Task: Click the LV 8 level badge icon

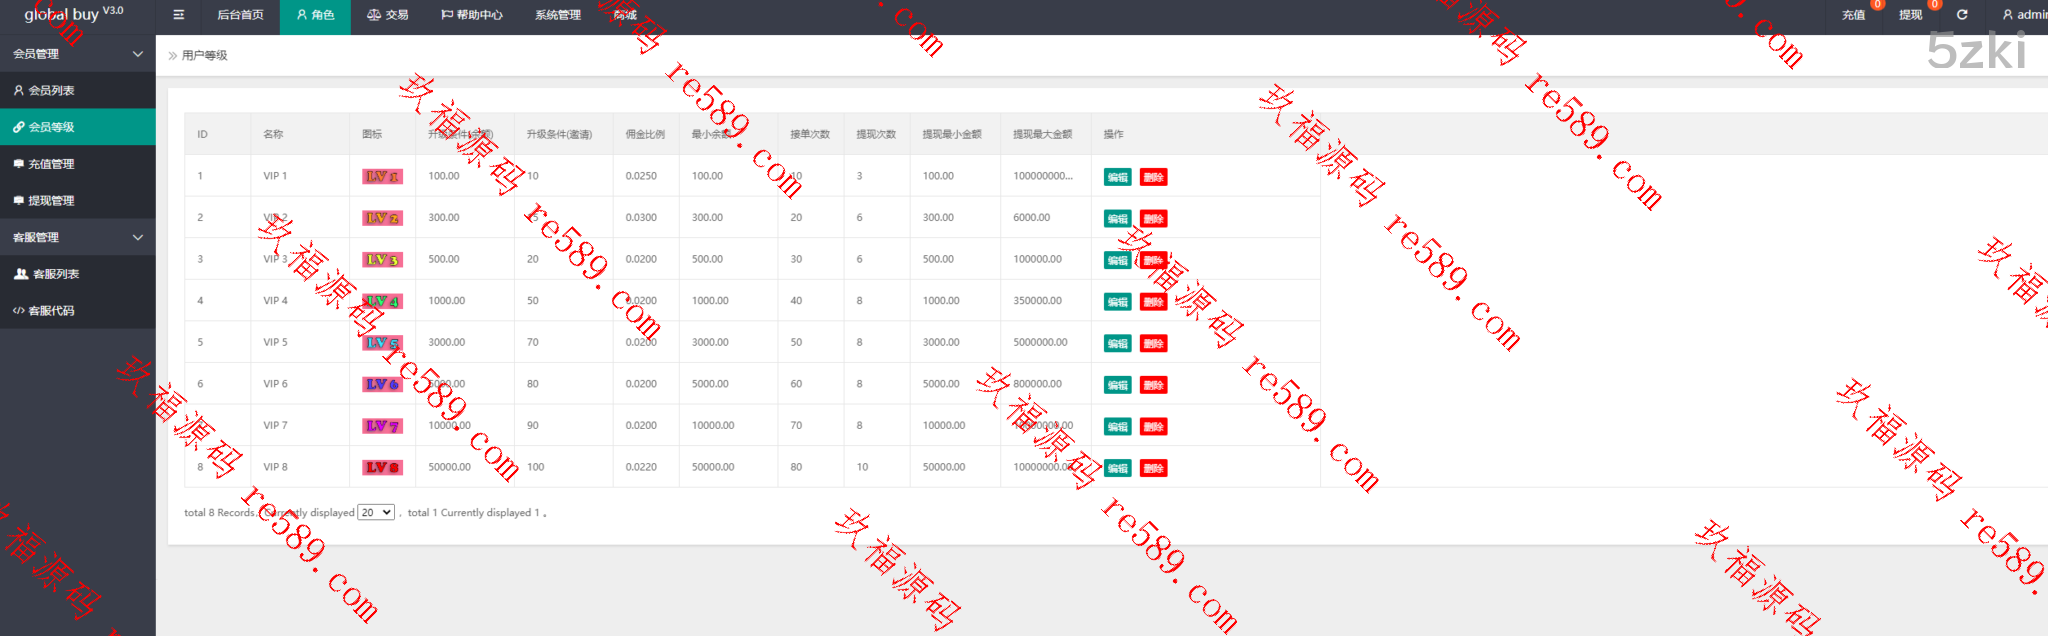Action: click(x=382, y=467)
